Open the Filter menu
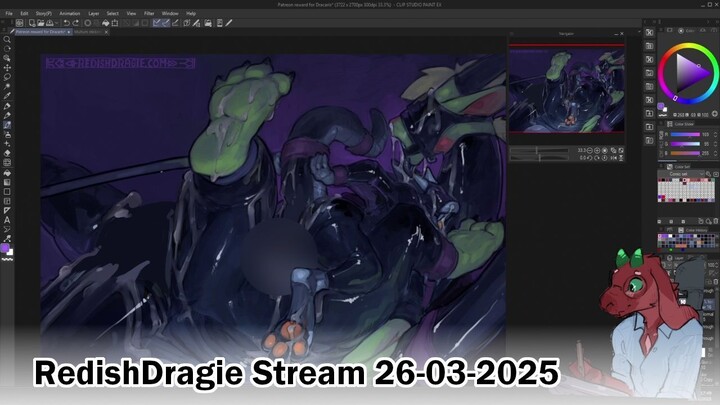Viewport: 720px width, 405px height. [149, 14]
